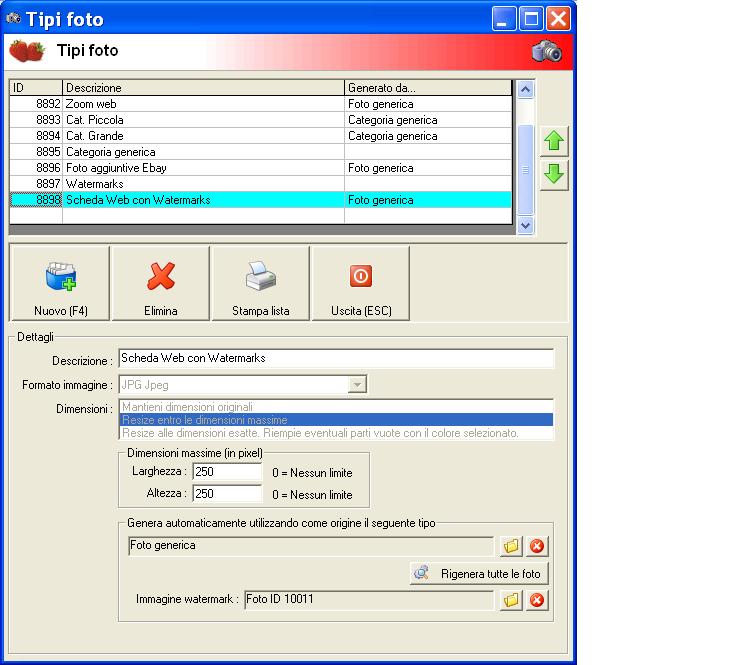The image size is (731, 665).
Task: Print the list with Stampa lista
Action: coord(261,283)
